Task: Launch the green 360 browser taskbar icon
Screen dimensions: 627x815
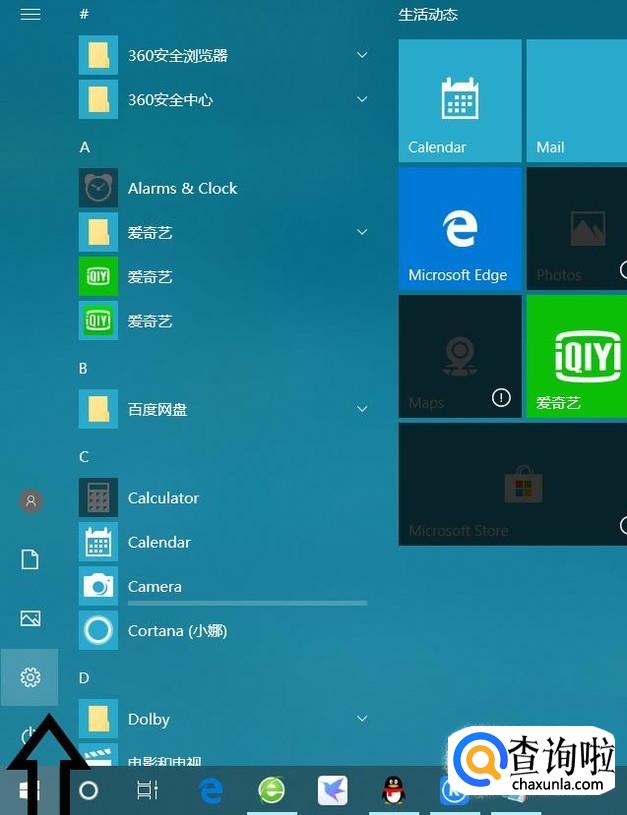Action: click(272, 791)
